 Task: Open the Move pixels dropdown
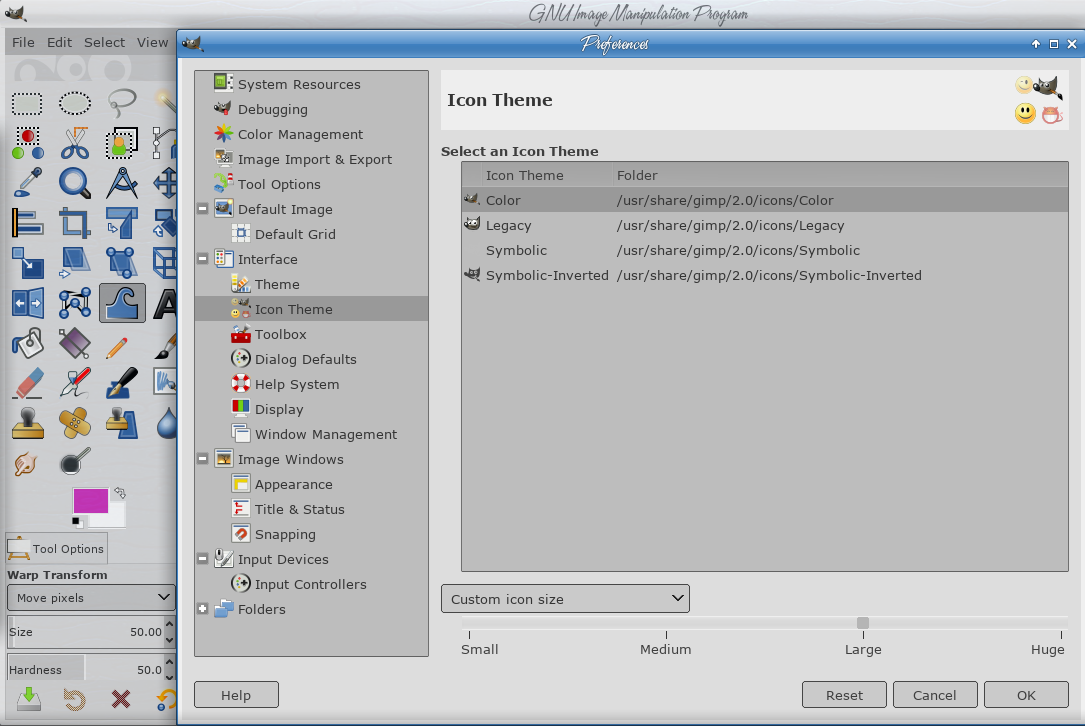[x=91, y=598]
